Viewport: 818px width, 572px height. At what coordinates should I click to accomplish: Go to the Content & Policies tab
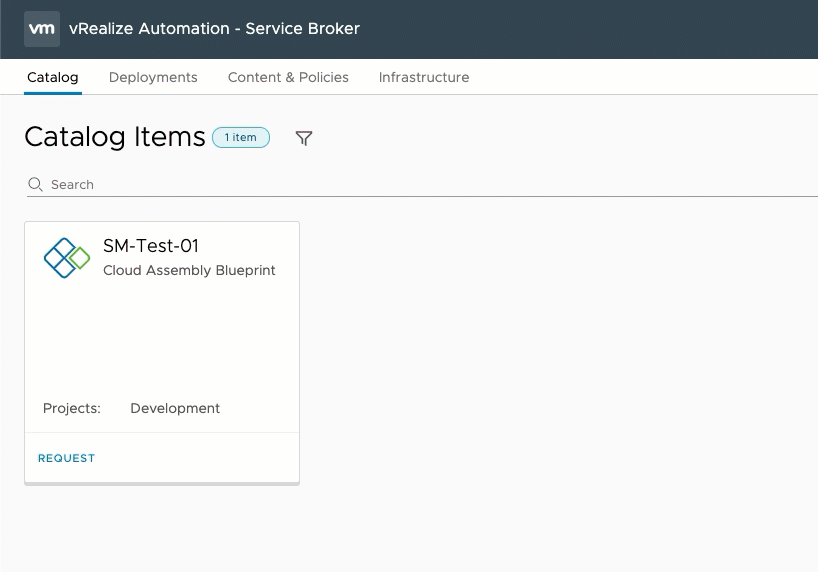tap(288, 77)
